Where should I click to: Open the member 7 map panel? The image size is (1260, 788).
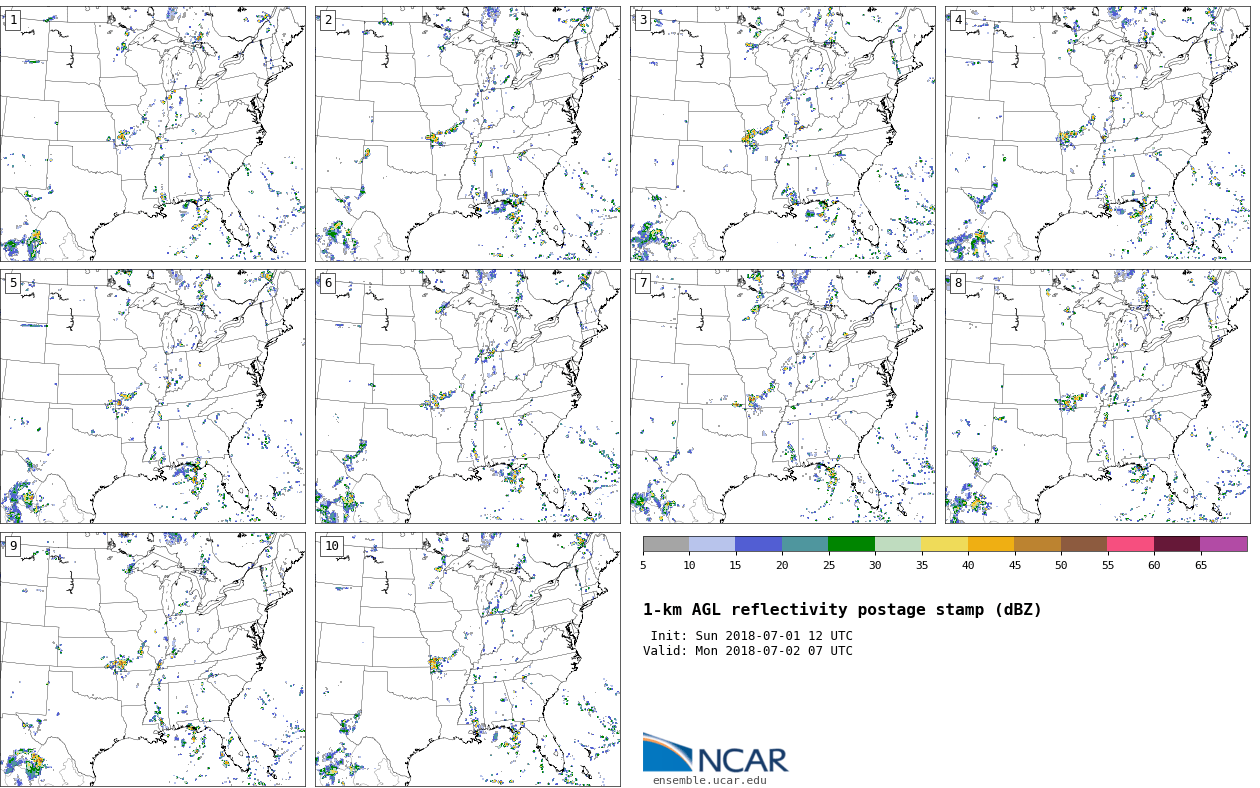click(x=782, y=396)
